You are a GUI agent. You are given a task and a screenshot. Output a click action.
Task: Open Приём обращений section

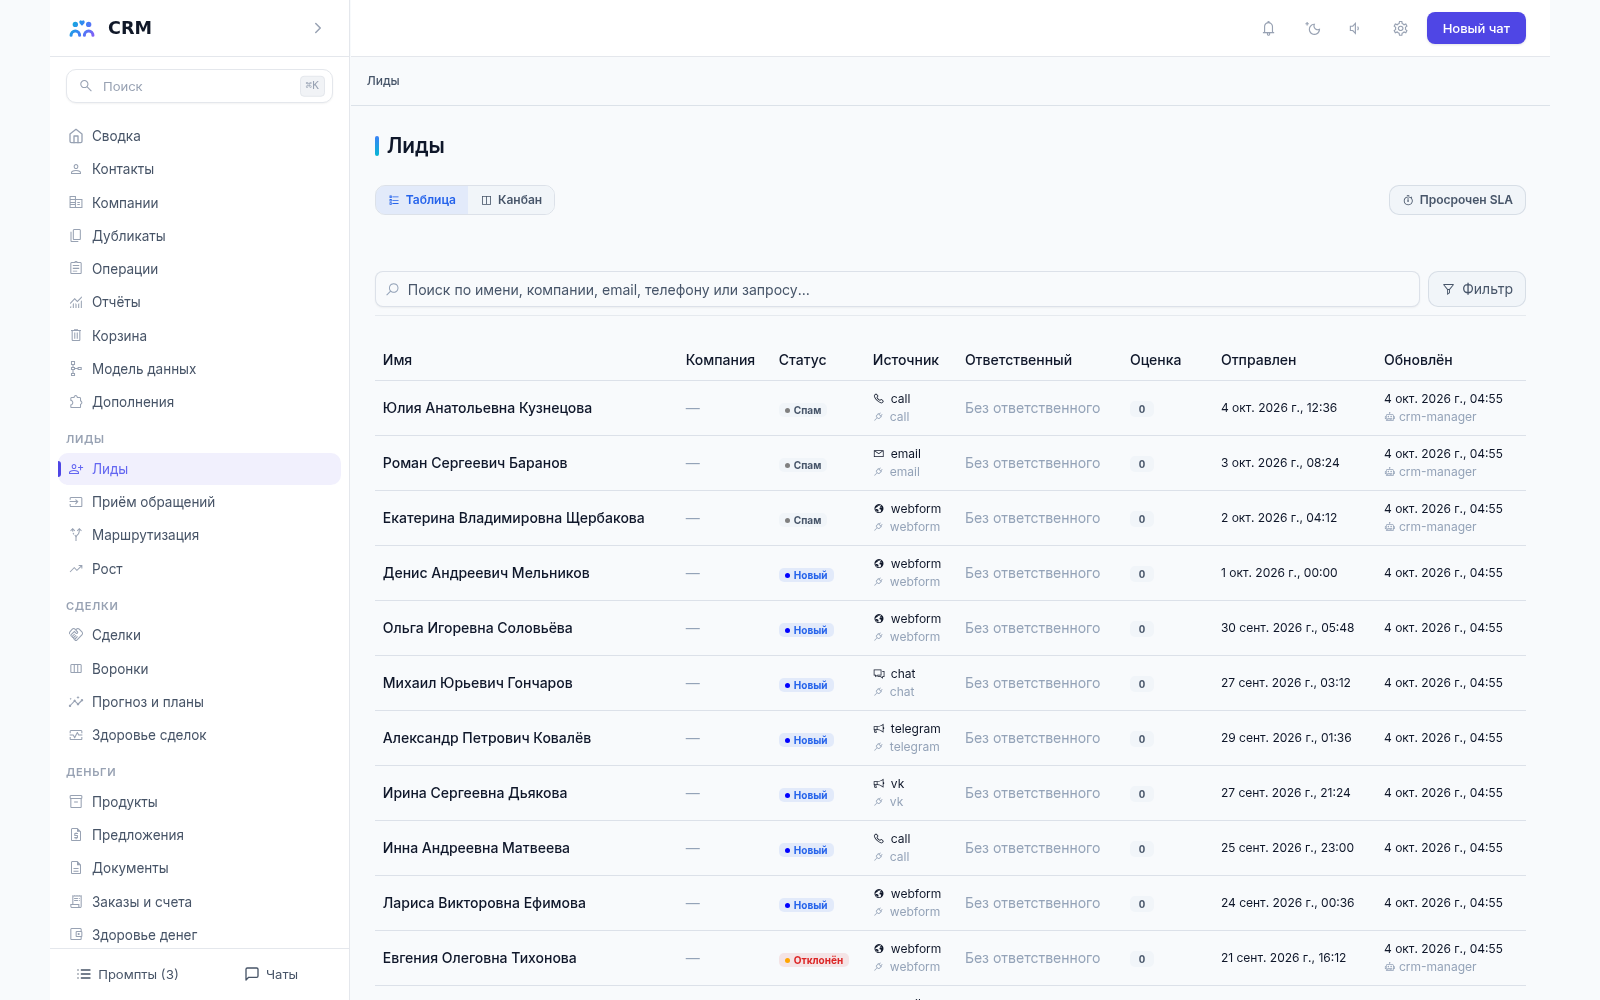click(199, 502)
